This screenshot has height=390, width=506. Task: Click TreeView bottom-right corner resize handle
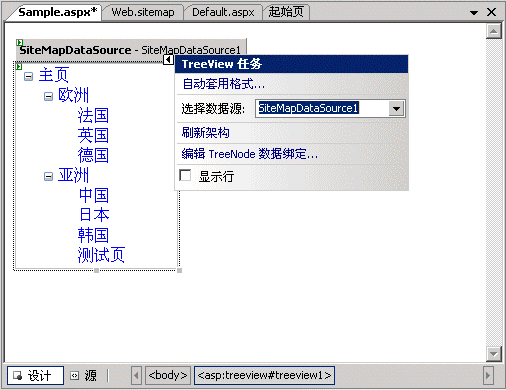tap(179, 270)
